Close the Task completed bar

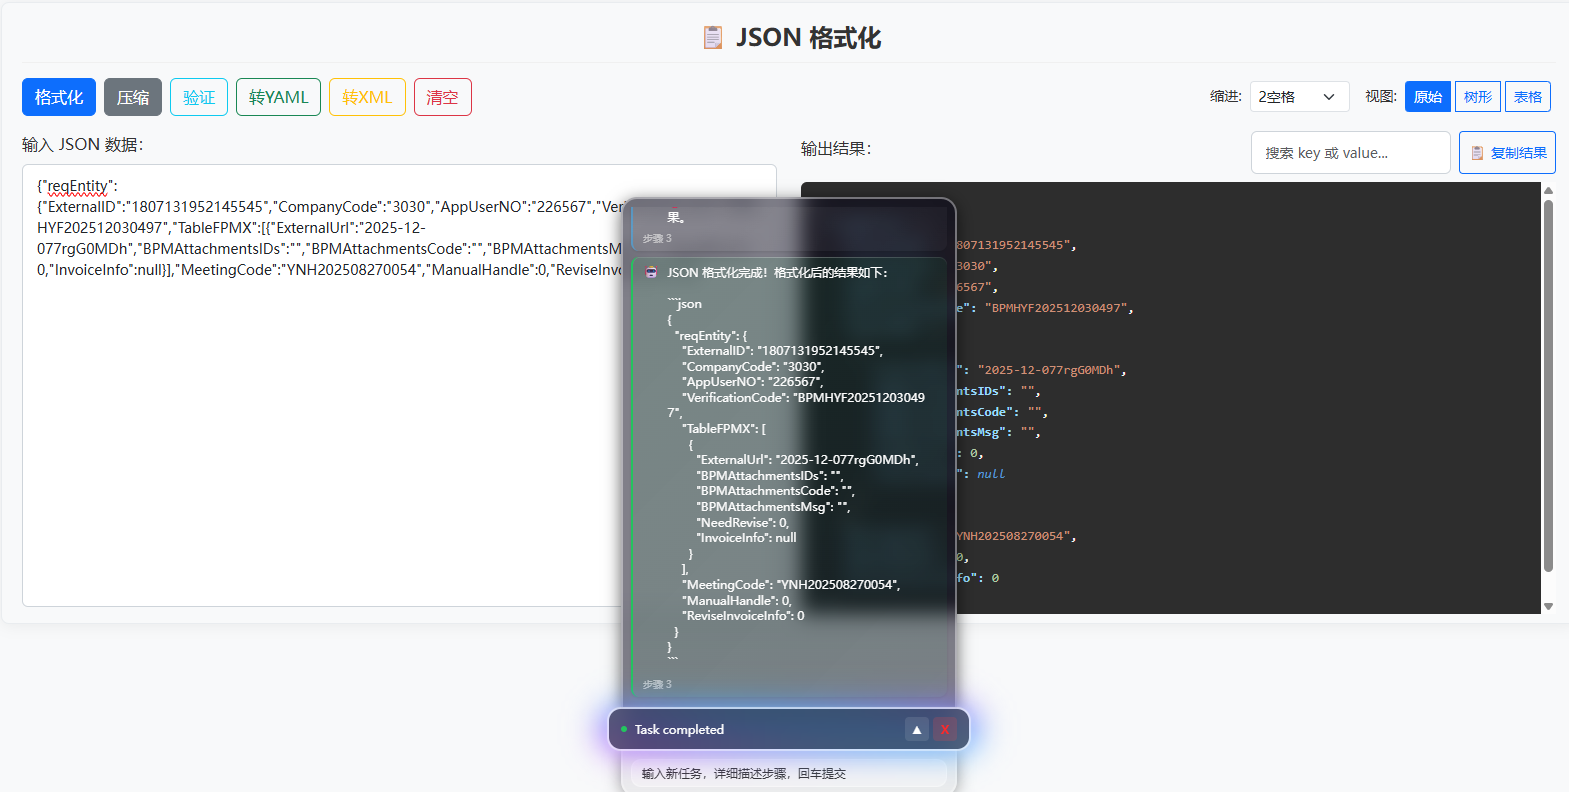944,729
